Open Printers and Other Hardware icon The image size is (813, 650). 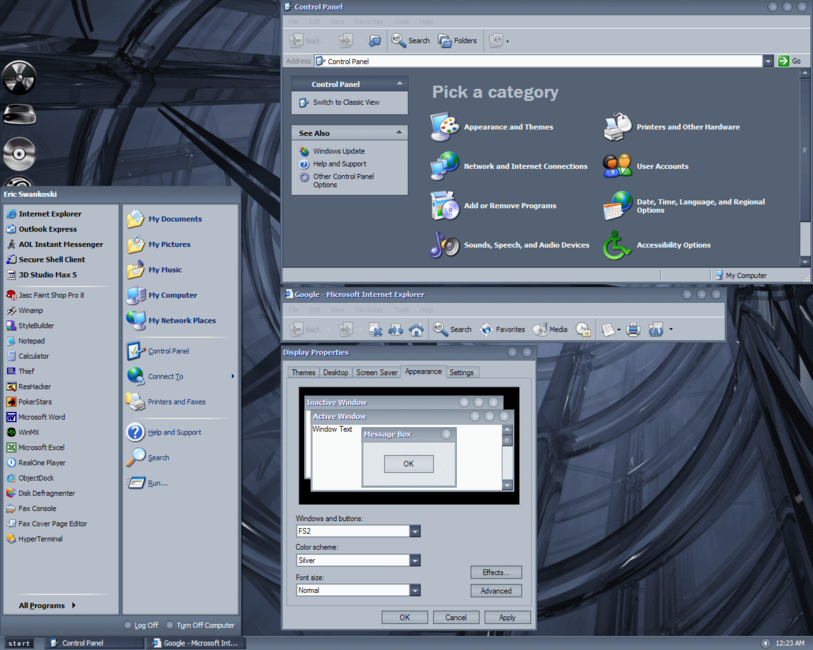click(x=617, y=127)
